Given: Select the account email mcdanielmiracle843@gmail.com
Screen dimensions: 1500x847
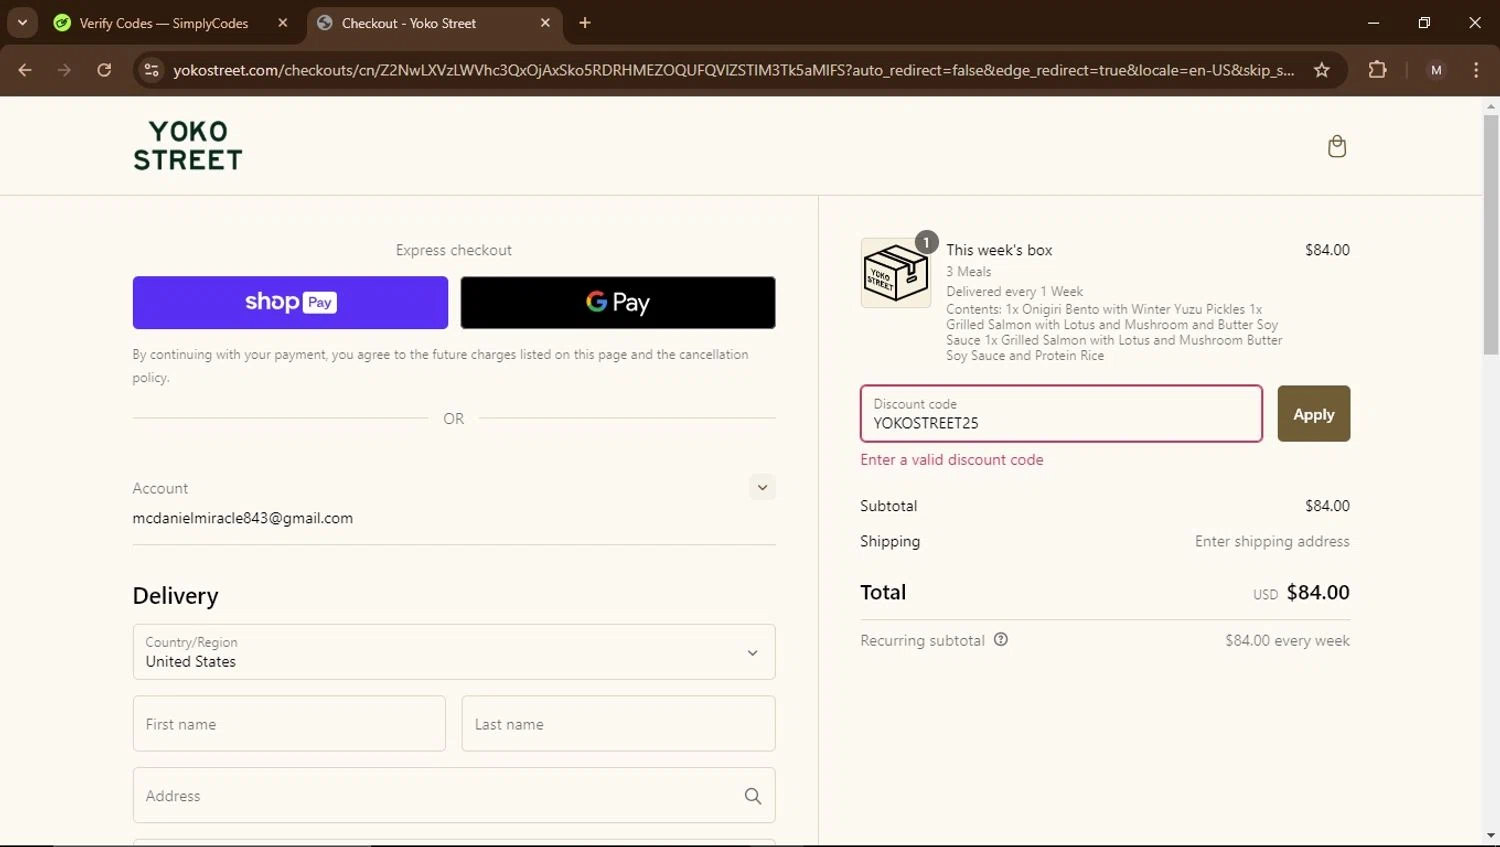Looking at the screenshot, I should [x=243, y=518].
